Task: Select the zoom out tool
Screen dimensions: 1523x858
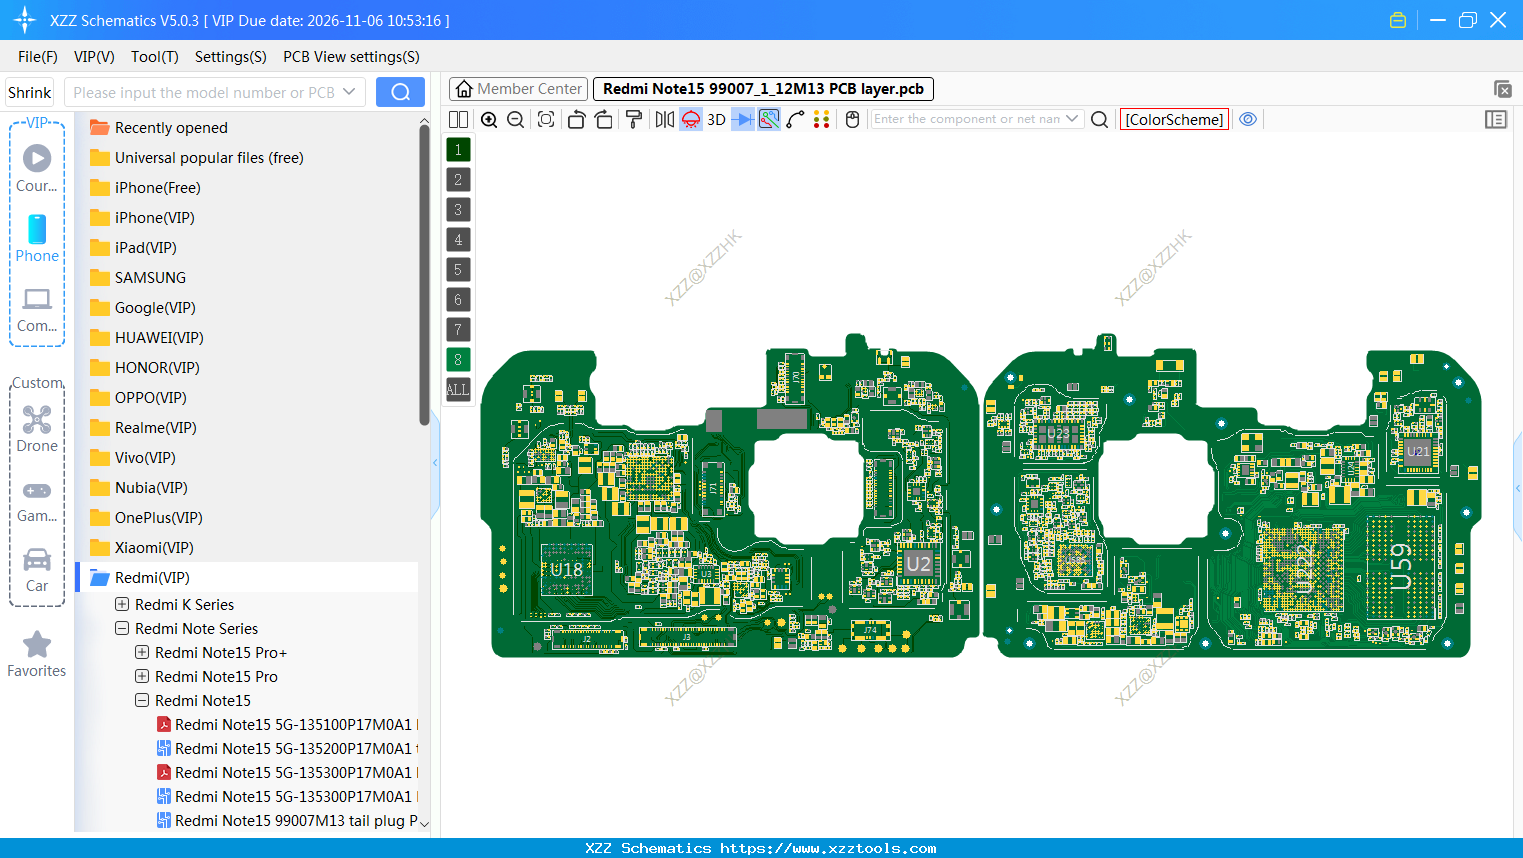Action: (514, 119)
